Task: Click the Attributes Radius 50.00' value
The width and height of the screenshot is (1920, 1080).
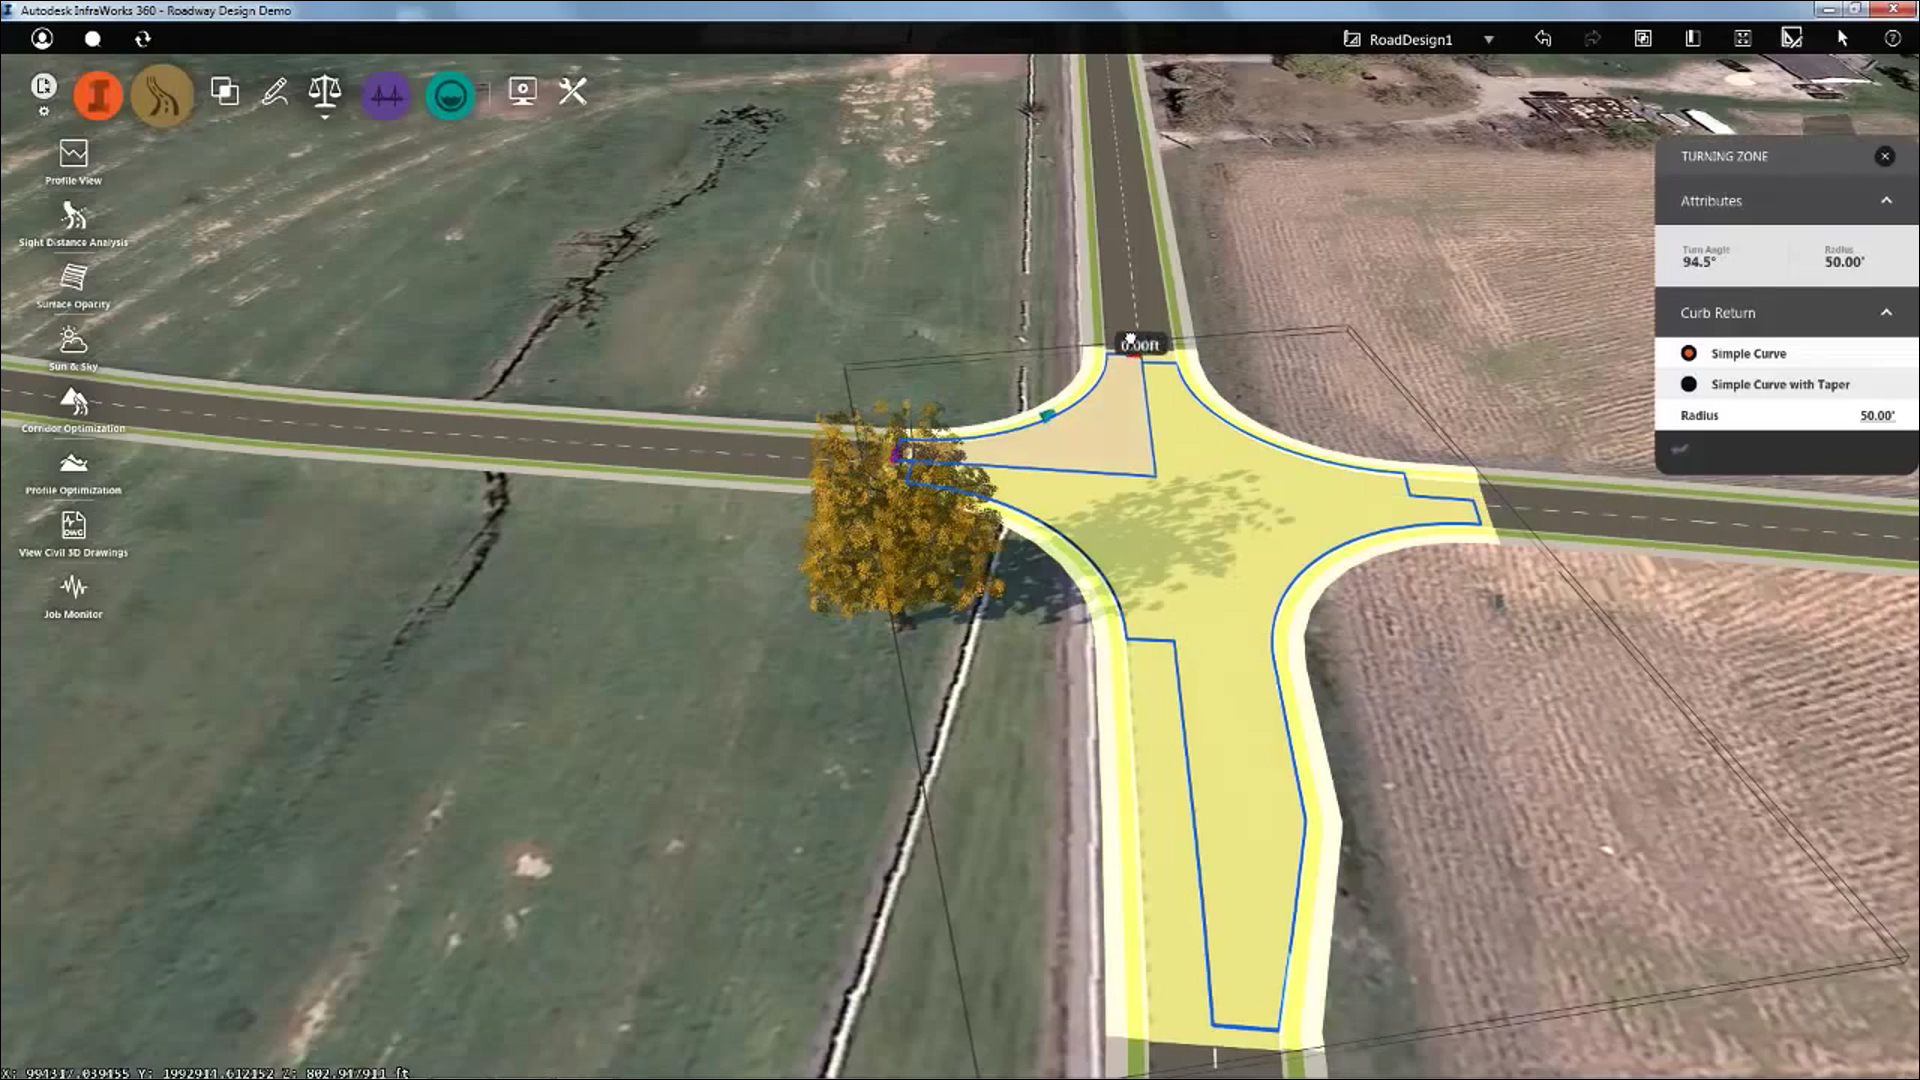Action: (1844, 262)
